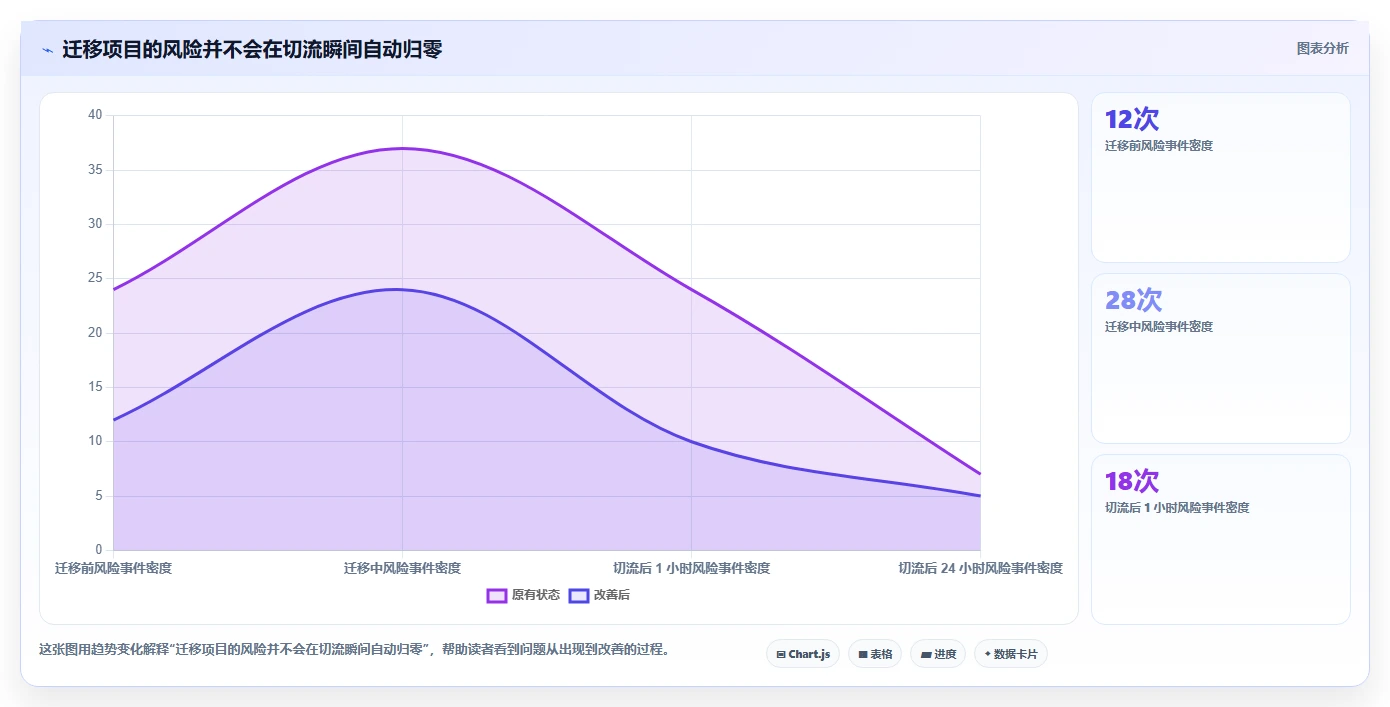1390x707 pixels.
Task: Click the 18次 value text
Action: [x=1132, y=481]
